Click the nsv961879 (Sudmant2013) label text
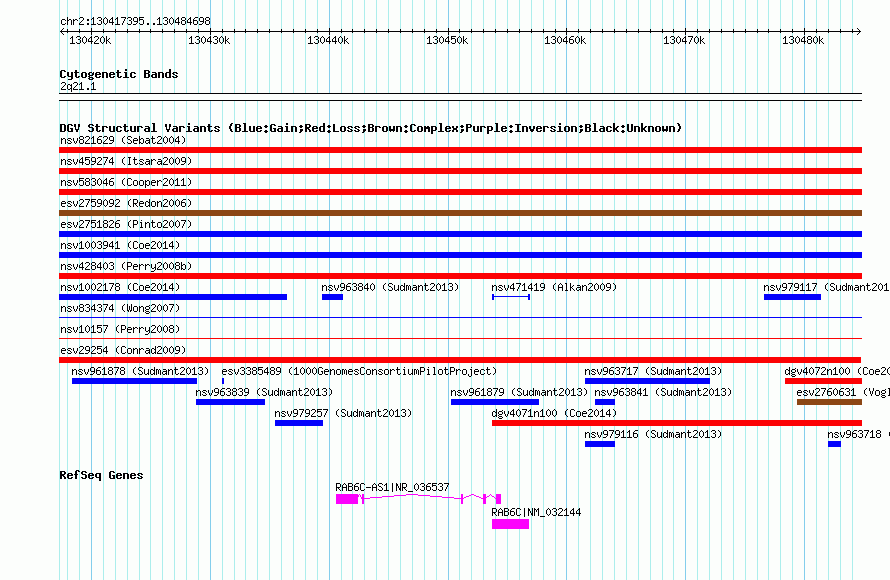This screenshot has width=890, height=580. coord(519,392)
